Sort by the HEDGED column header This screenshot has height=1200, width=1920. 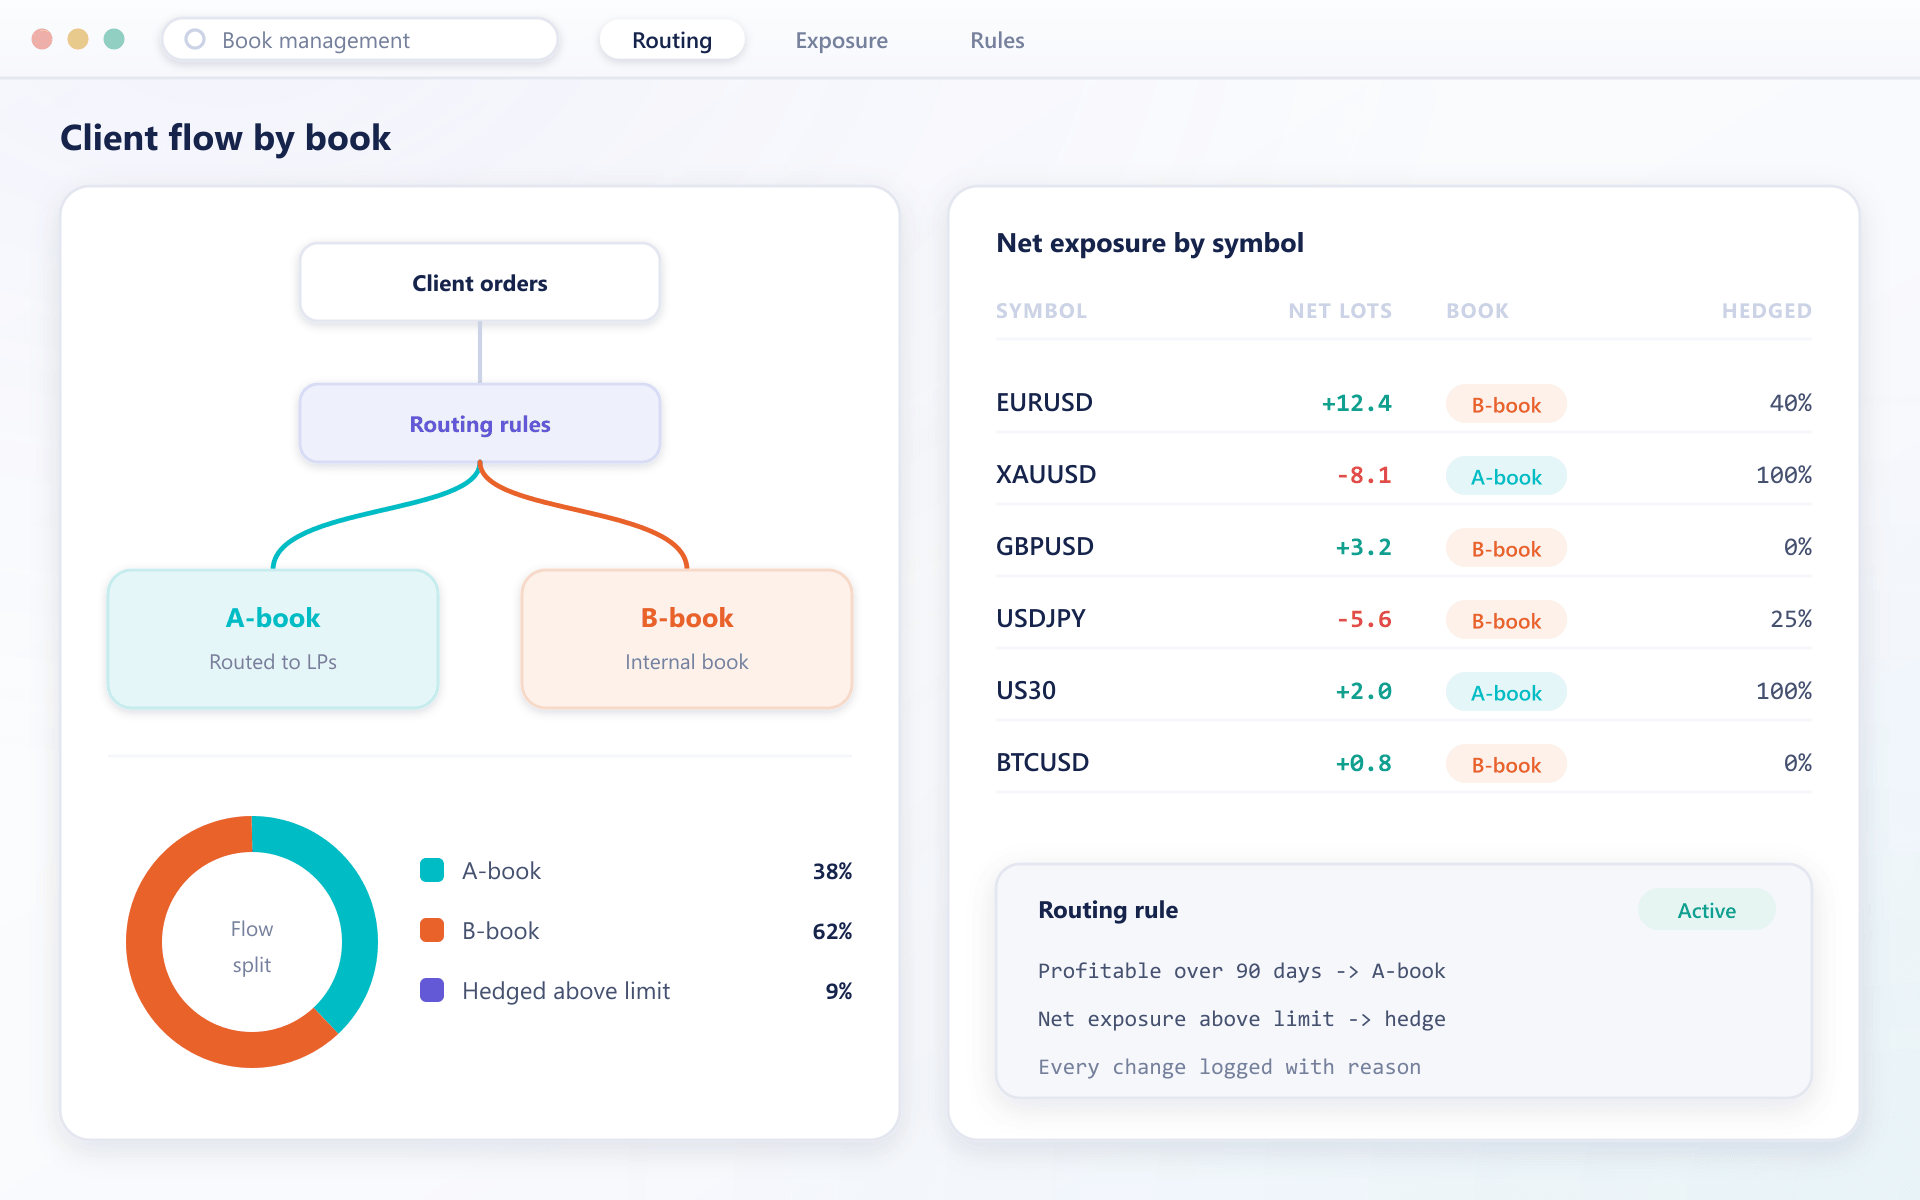pyautogui.click(x=1766, y=311)
